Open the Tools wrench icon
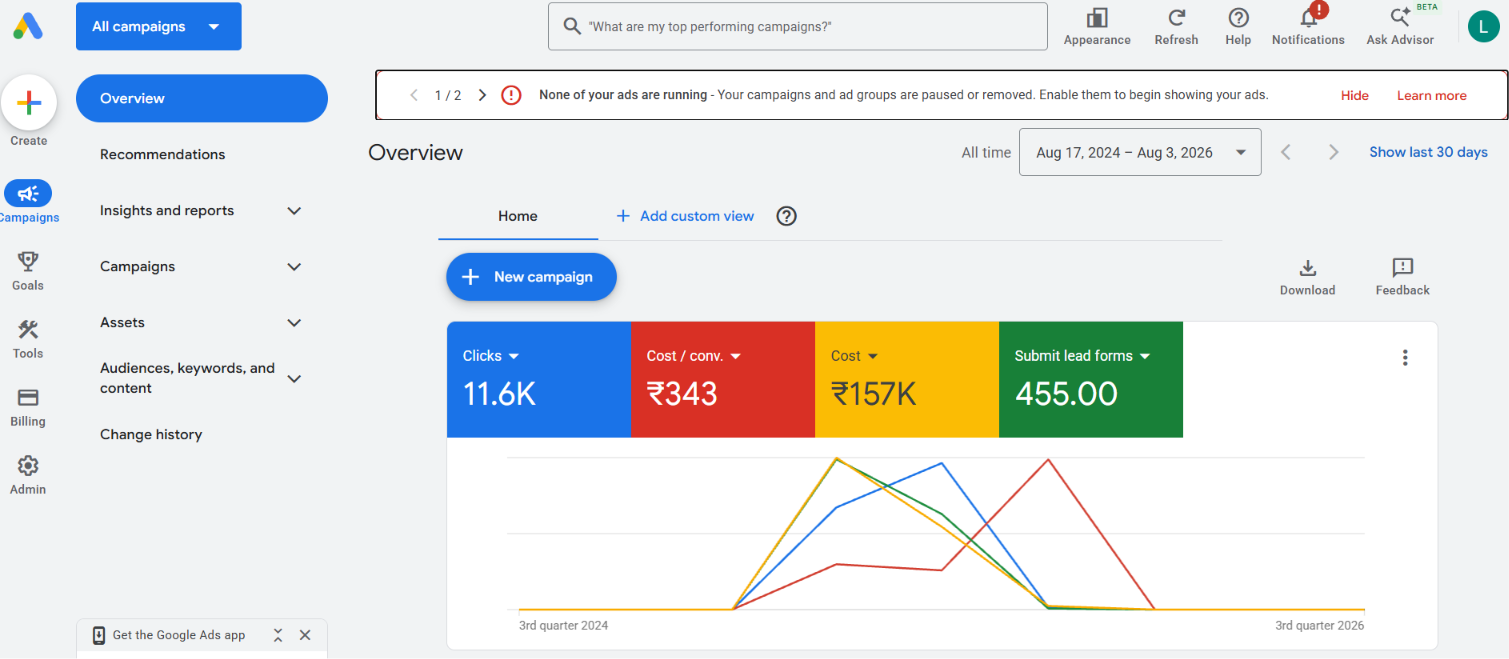Screen dimensions: 1509x659 coord(28,330)
